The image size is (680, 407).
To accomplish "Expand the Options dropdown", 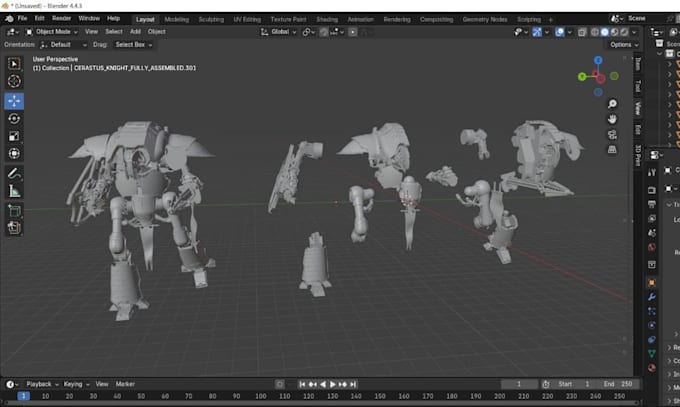I will pos(624,45).
